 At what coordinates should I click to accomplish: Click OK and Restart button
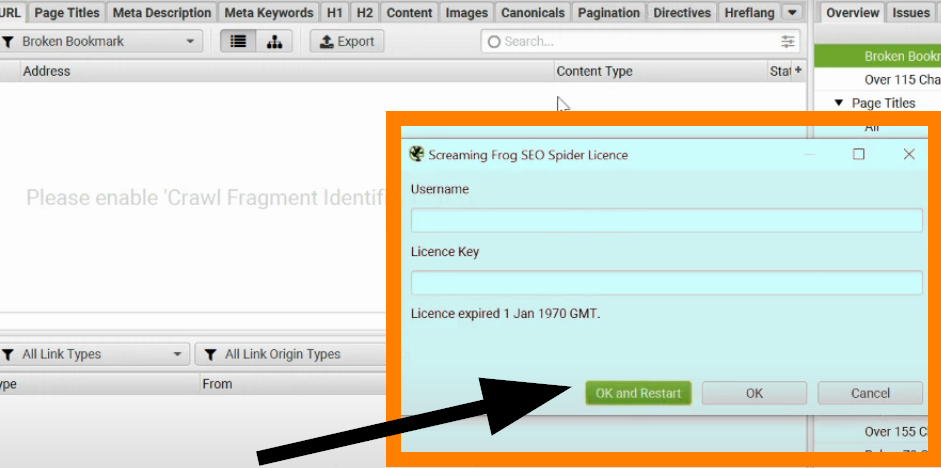point(638,394)
